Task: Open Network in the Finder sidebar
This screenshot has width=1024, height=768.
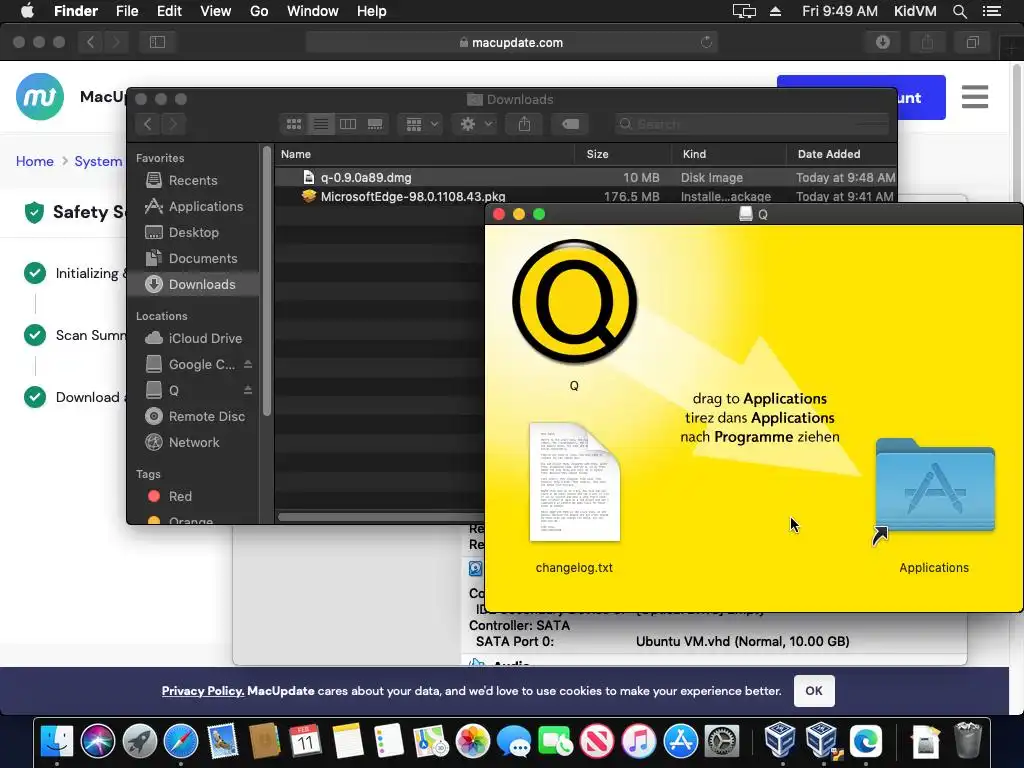Action: 193,443
